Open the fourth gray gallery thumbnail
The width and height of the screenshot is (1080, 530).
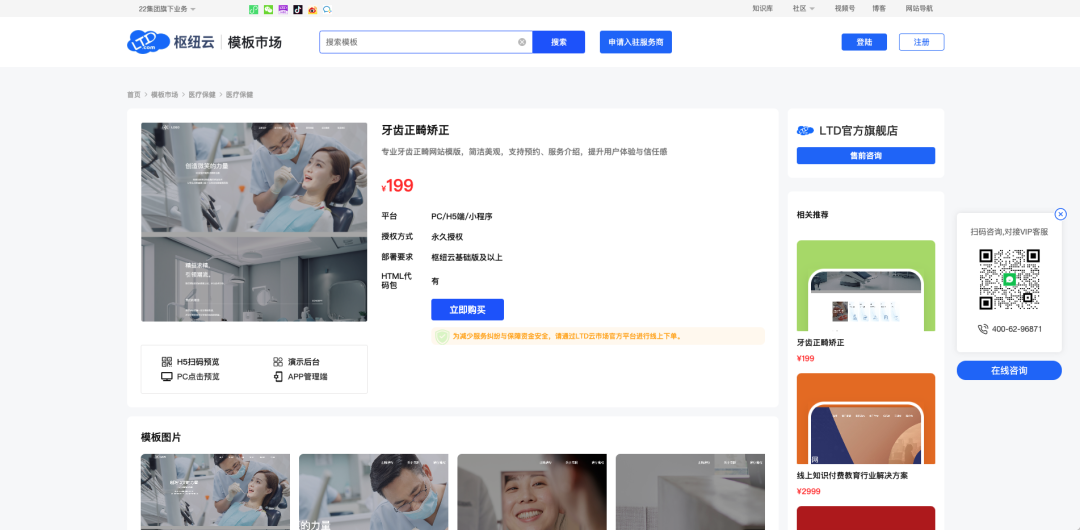click(690, 492)
